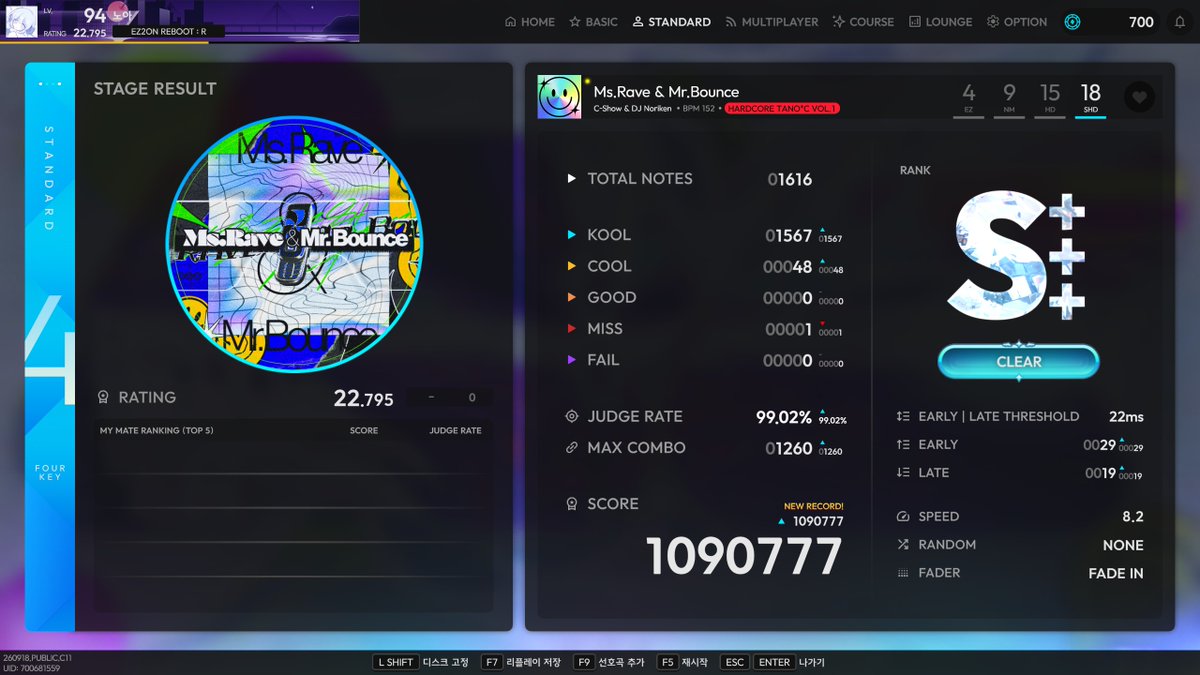
Task: Click the ESC exit key hint
Action: point(734,662)
